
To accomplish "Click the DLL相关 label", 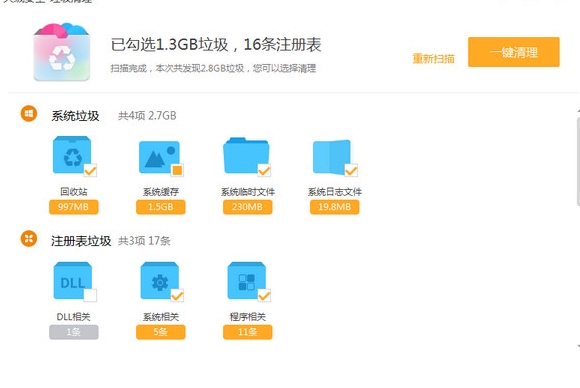I will pos(73,317).
